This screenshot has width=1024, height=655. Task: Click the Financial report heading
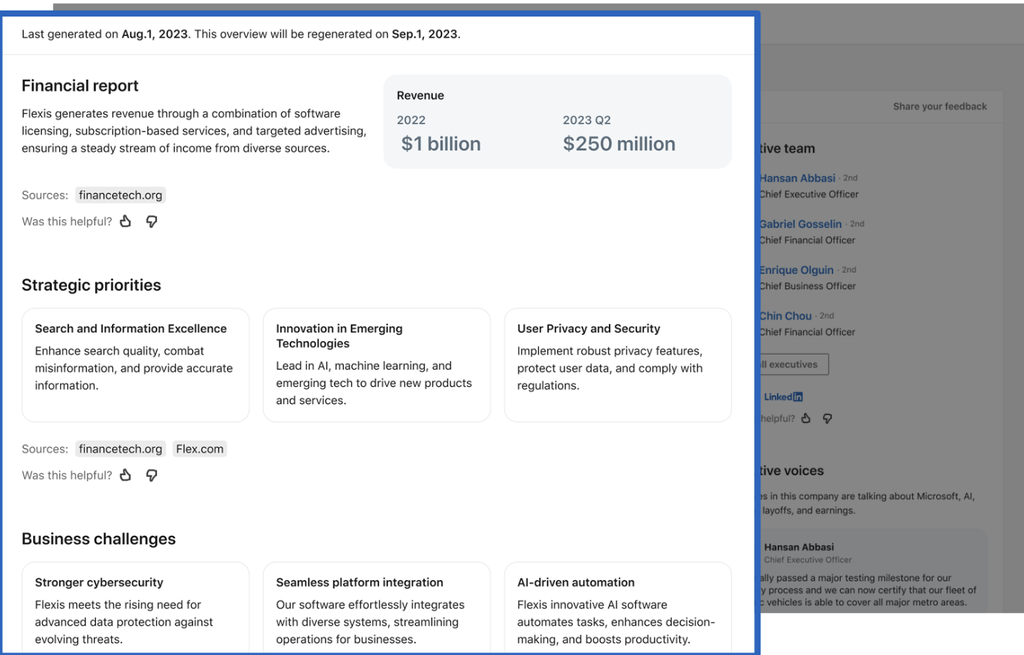(x=80, y=86)
